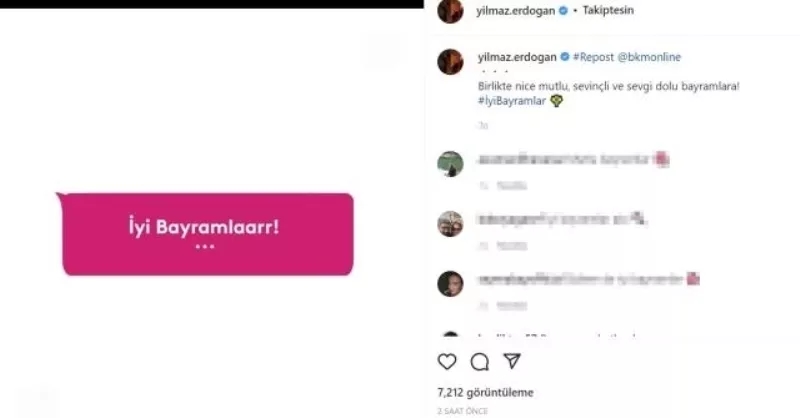Click the 2 SAAT ÖNCE timestamp
Screen dimensions: 800x418
pyautogui.click(x=463, y=411)
